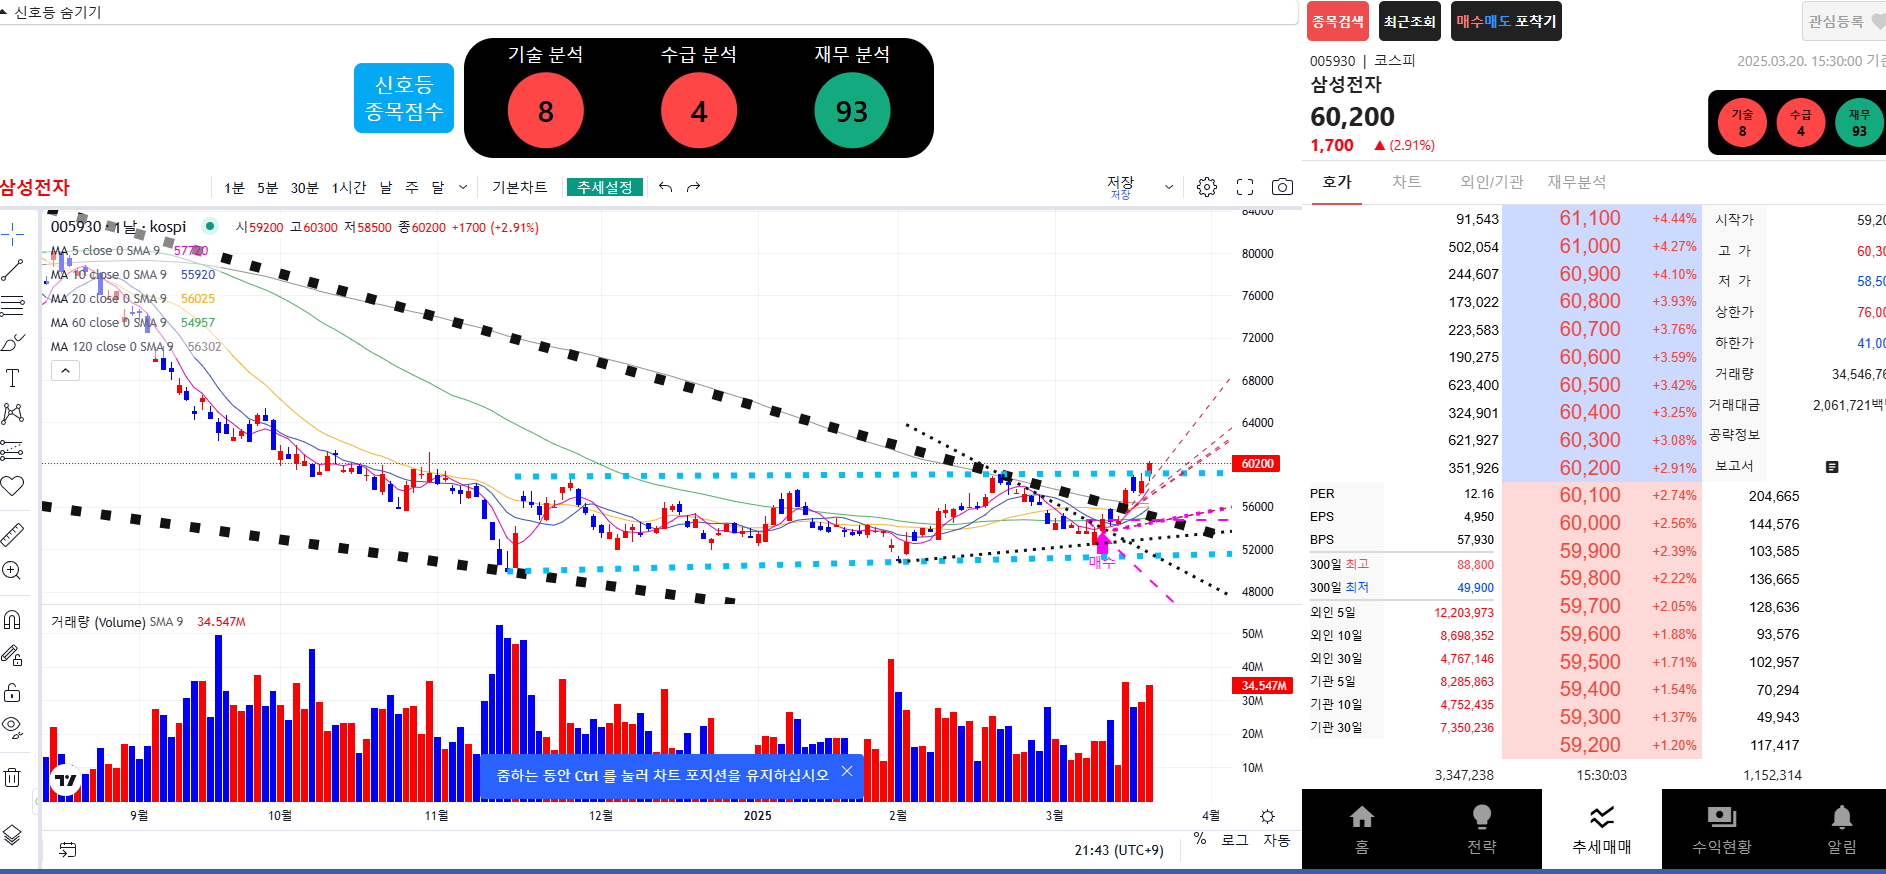Image resolution: width=1886 pixels, height=874 pixels.
Task: Select the text annotation tool
Action: [x=12, y=378]
